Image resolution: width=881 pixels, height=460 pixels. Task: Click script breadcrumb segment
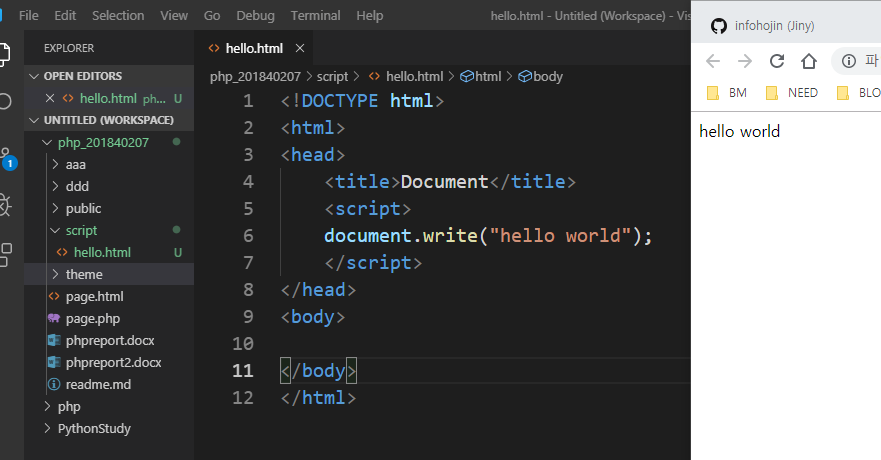point(332,76)
